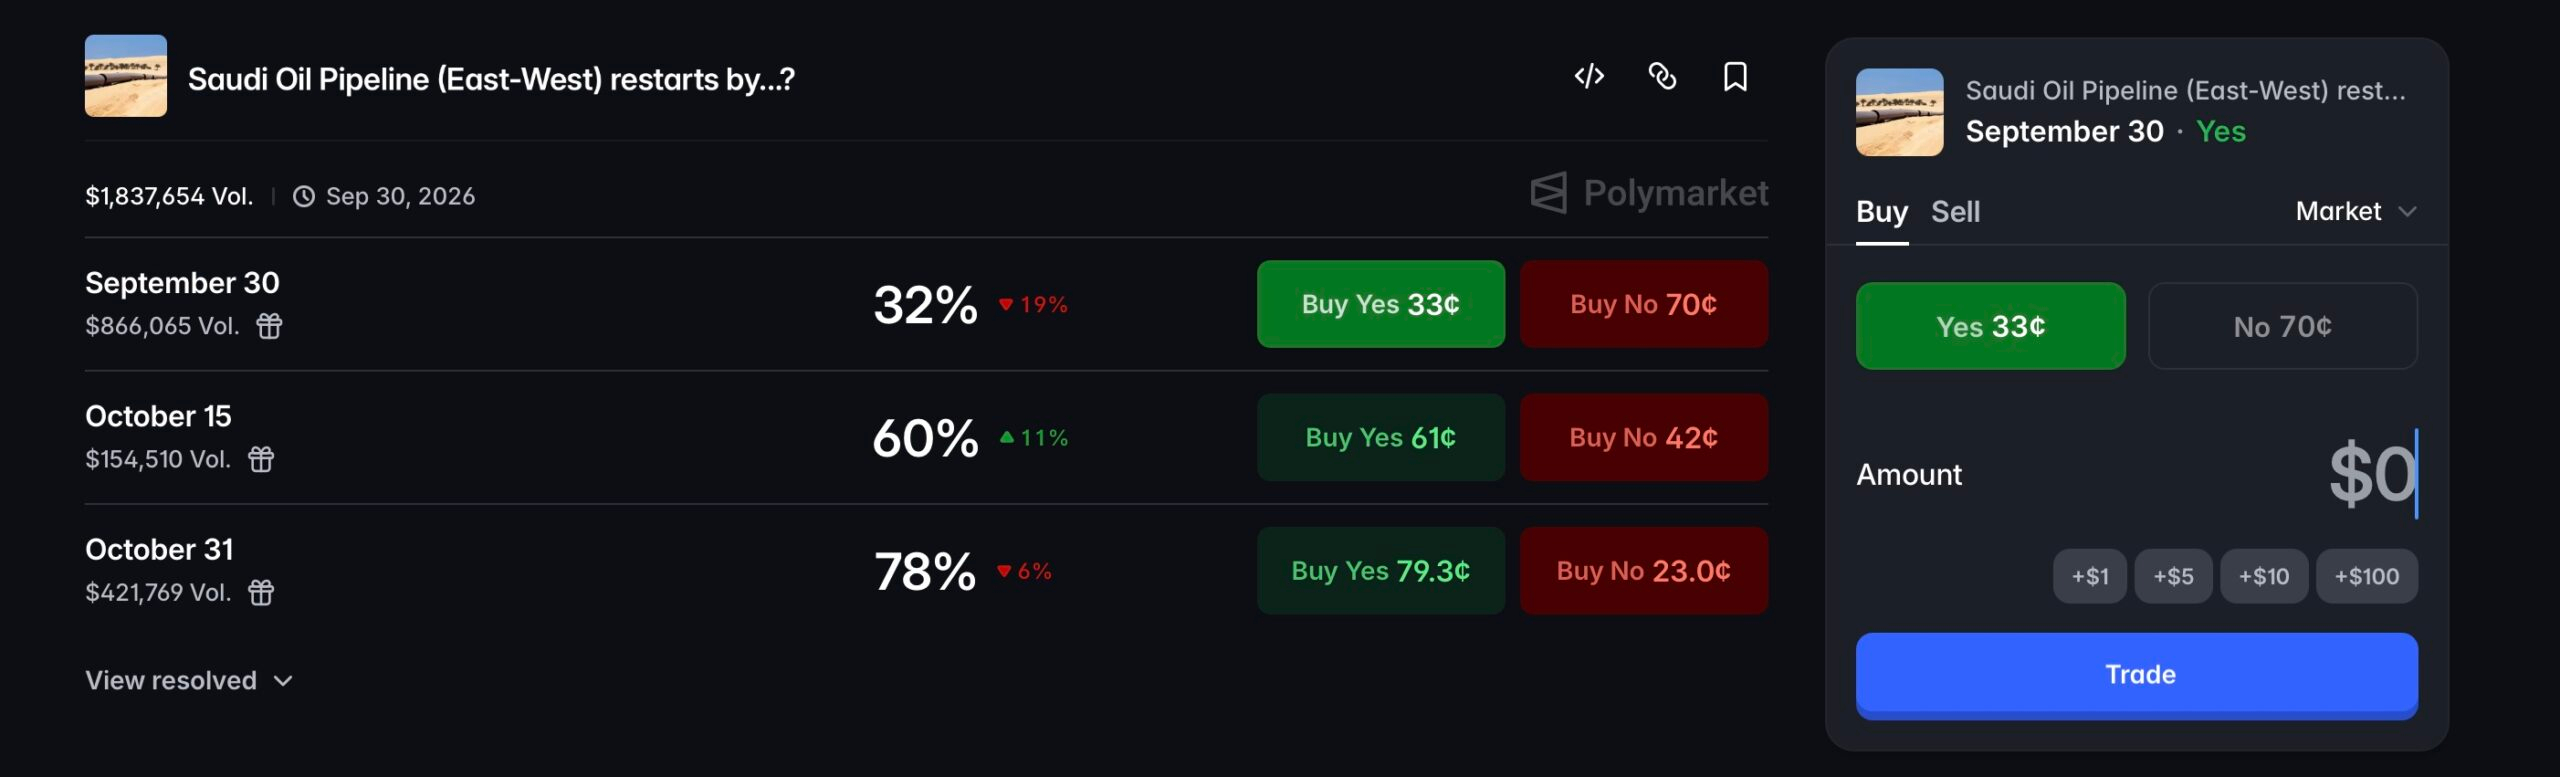Switch to the Sell tab

click(x=1955, y=212)
